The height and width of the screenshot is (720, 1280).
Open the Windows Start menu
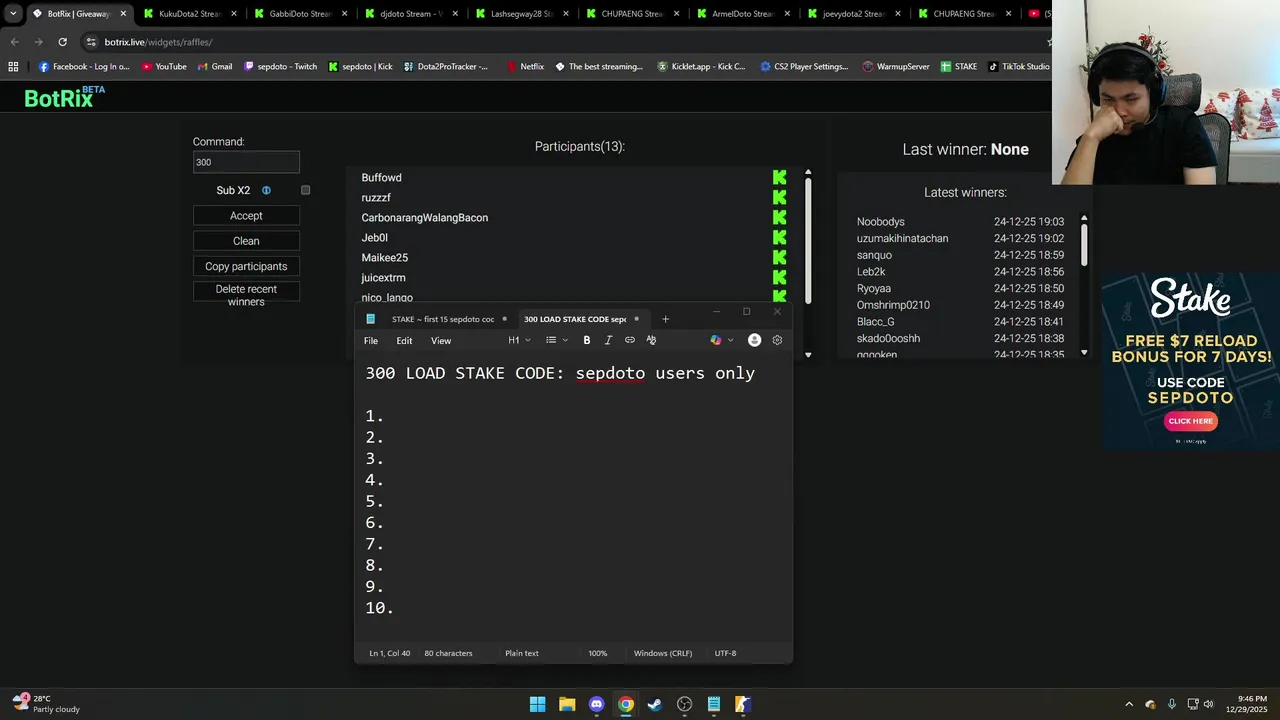(537, 704)
